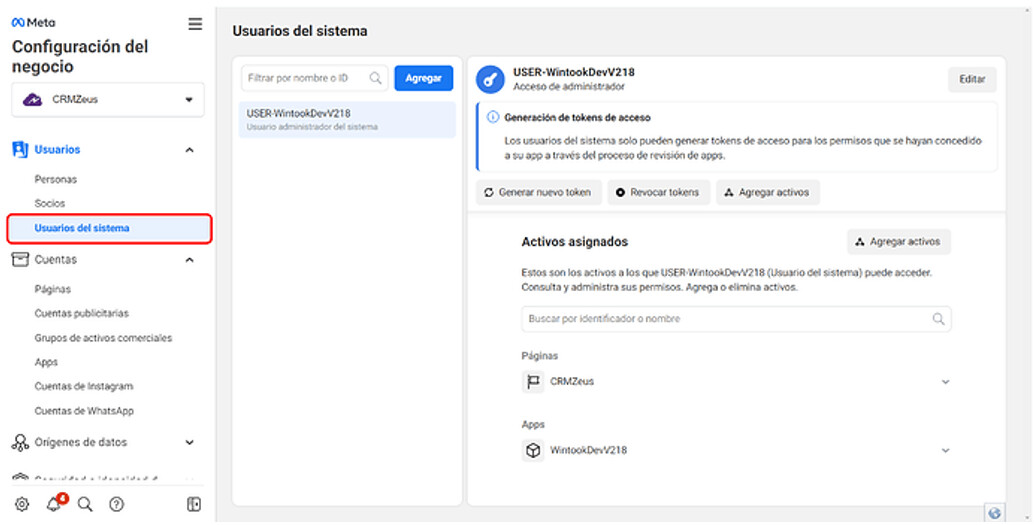The image size is (1034, 525).
Task: Open notifications bell with red badge
Action: (x=54, y=504)
